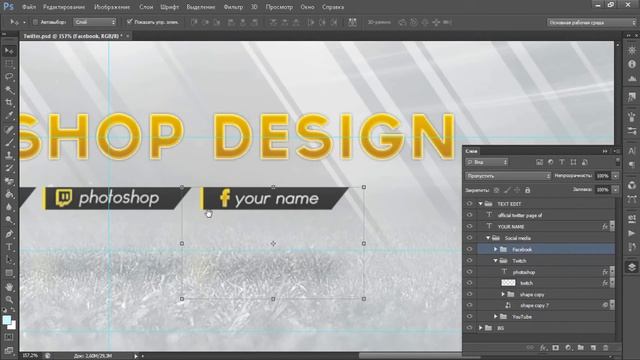
Task: Hide the Facebook group
Action: [469, 249]
